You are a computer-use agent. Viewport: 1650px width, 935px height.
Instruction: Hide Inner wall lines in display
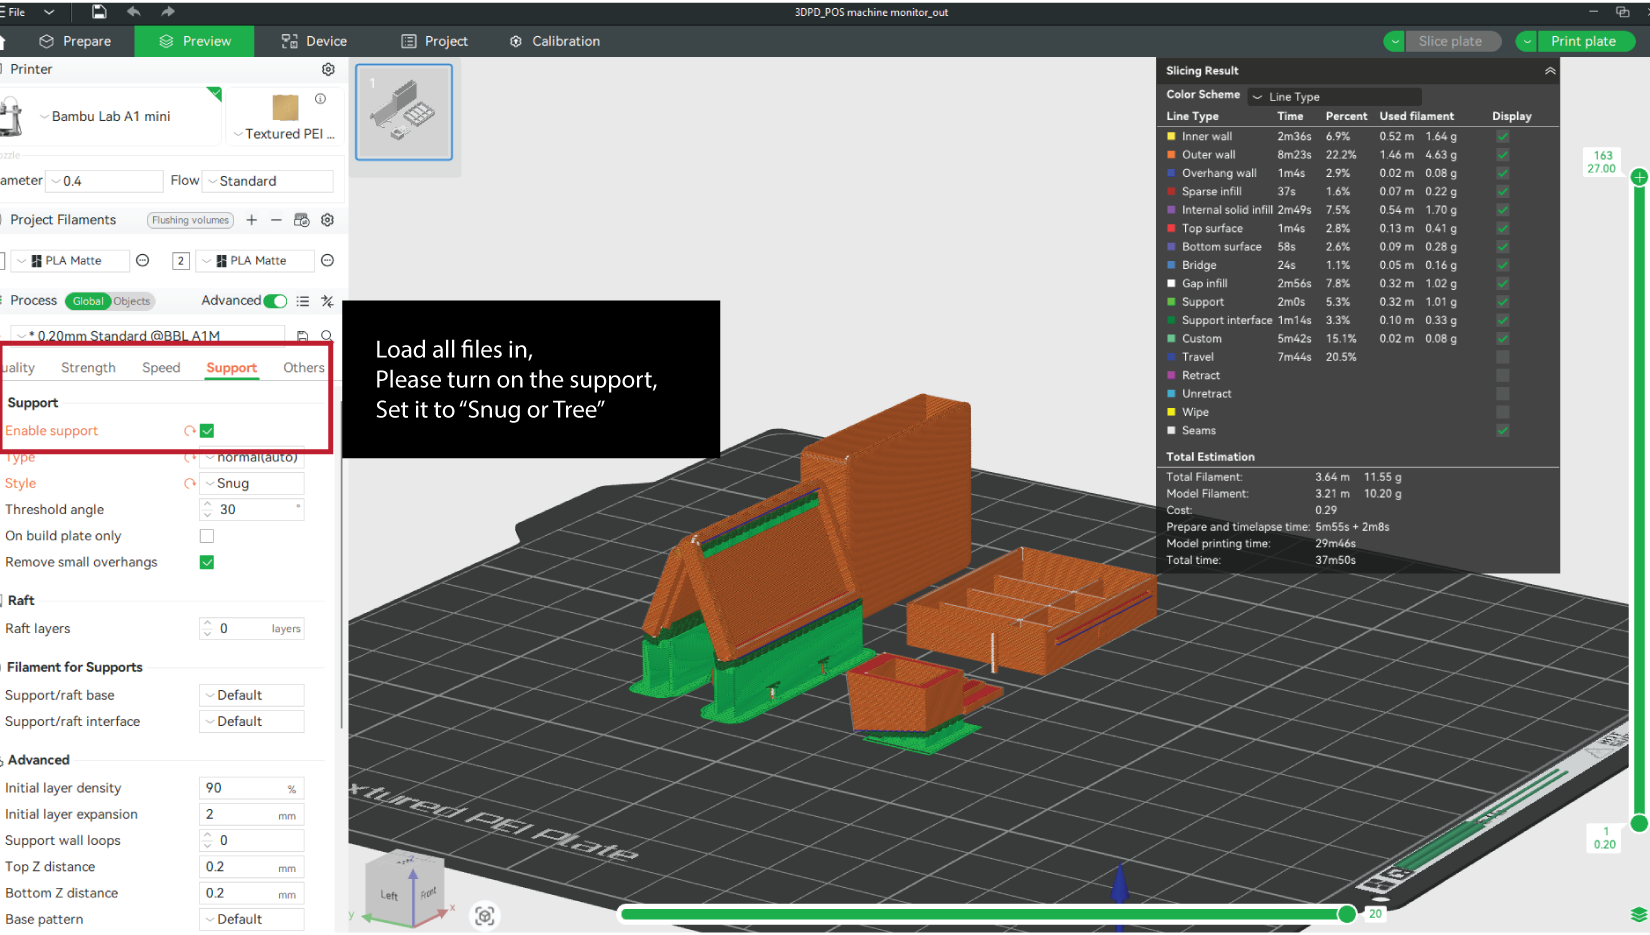coord(1503,137)
